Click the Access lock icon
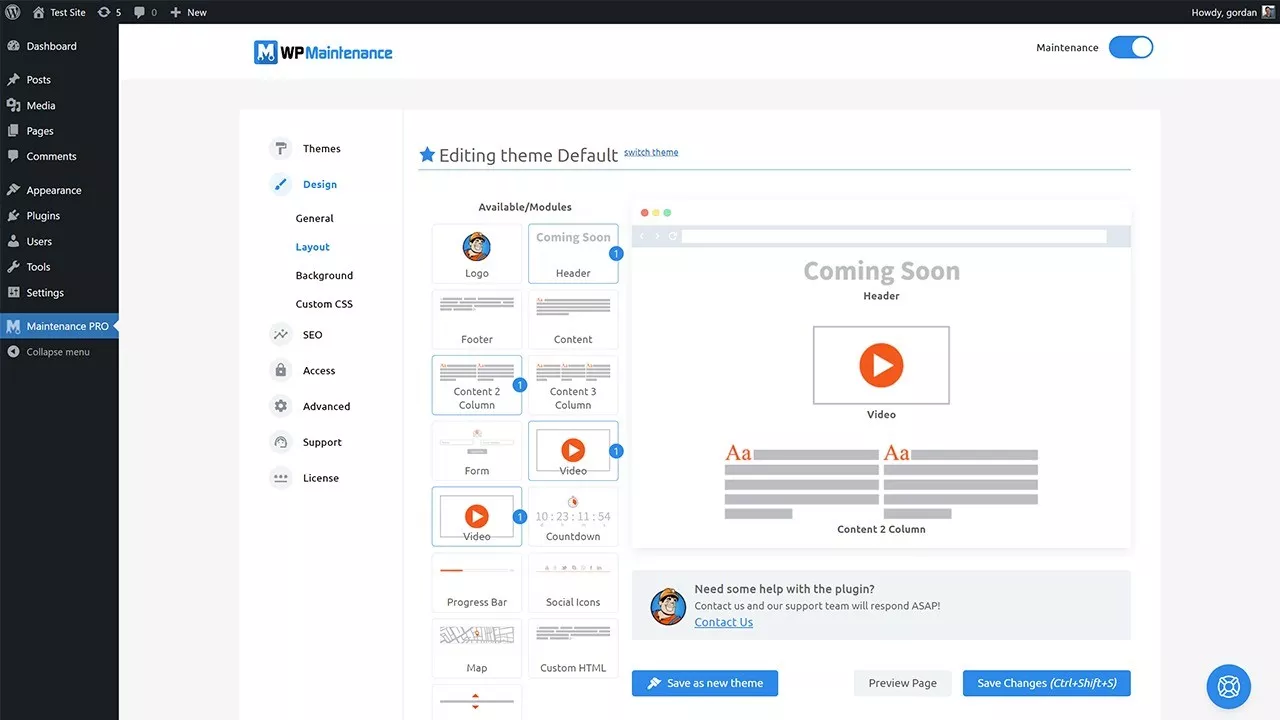Image resolution: width=1280 pixels, height=720 pixels. click(281, 371)
